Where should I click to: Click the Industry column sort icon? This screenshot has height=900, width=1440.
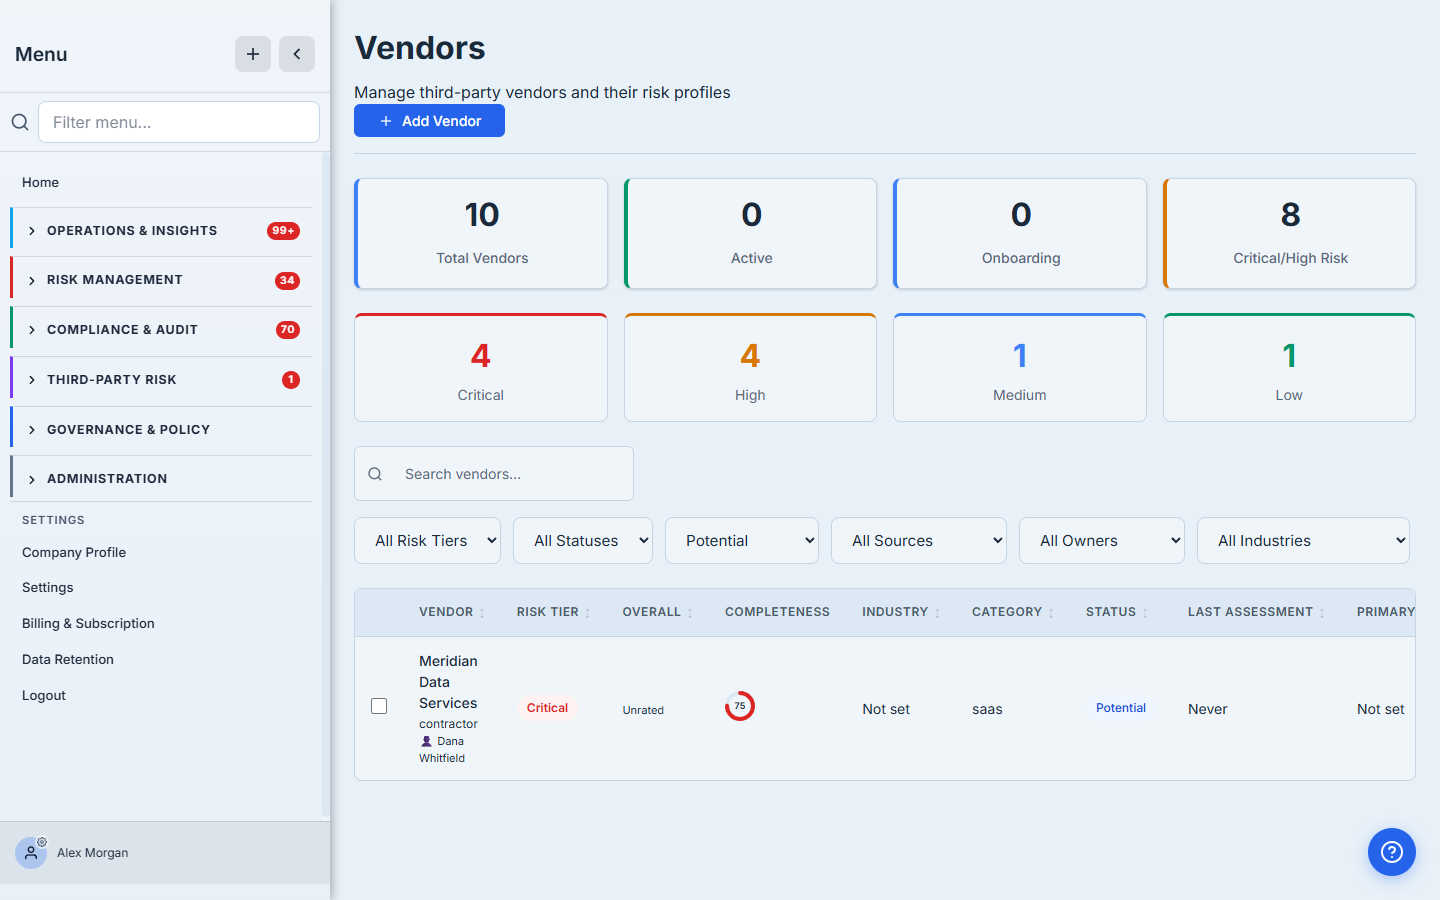click(x=937, y=613)
